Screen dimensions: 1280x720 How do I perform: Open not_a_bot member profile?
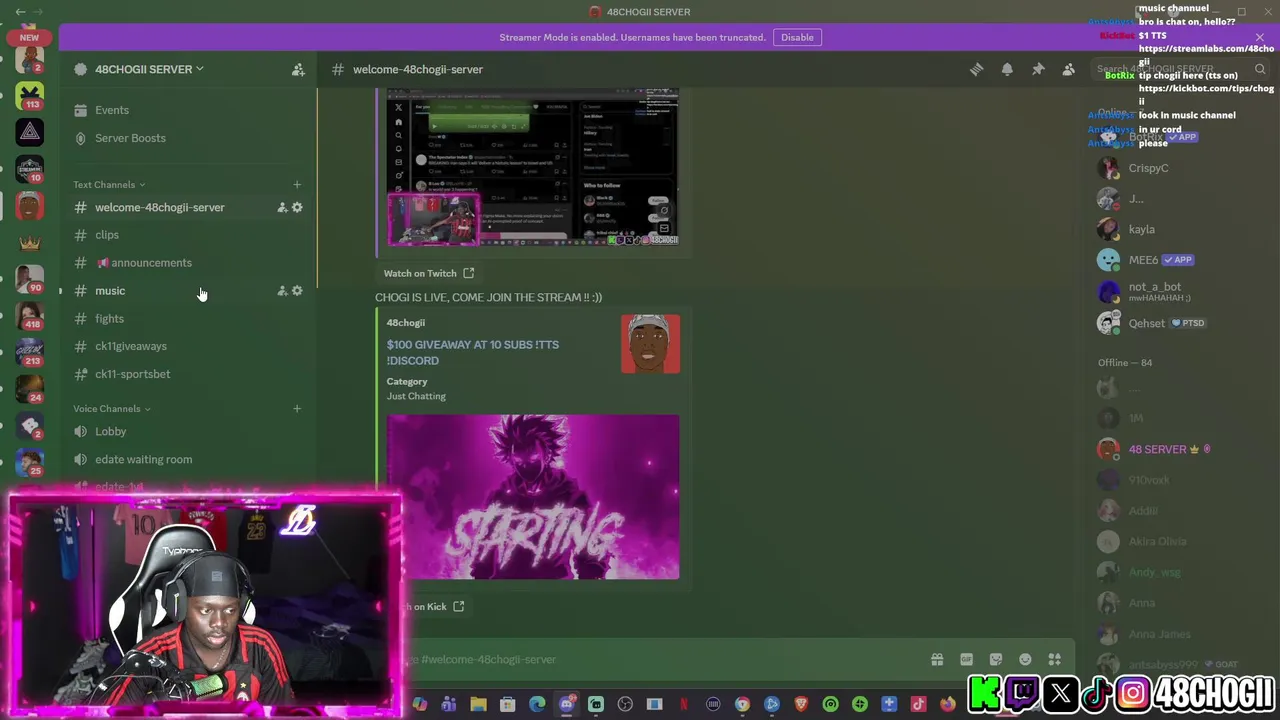(1182, 291)
